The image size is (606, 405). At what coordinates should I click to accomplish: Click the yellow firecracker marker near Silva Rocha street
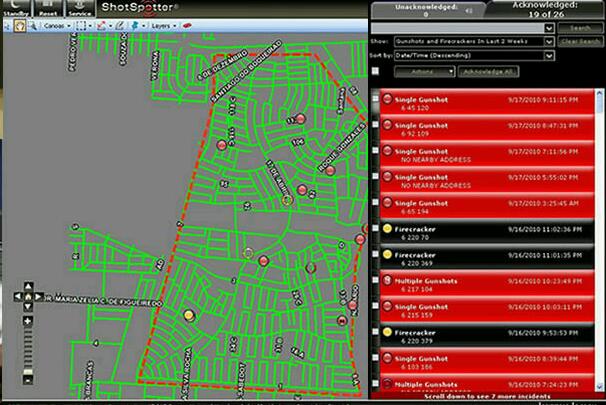pos(189,315)
